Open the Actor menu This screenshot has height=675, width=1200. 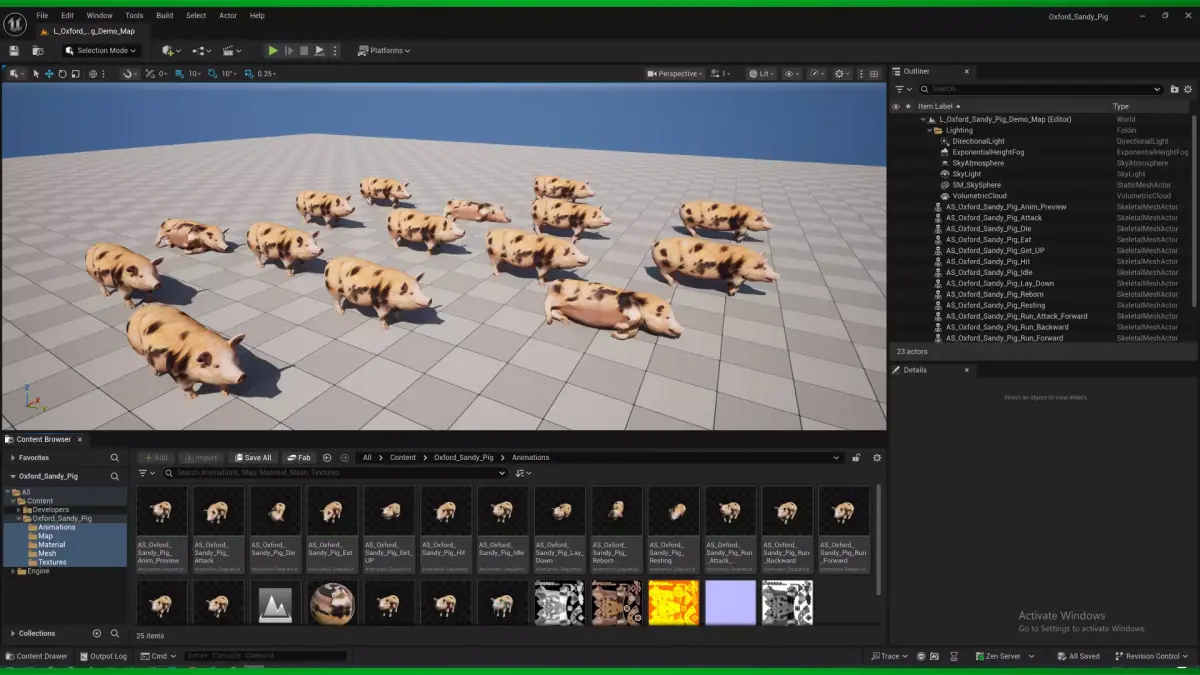coord(228,16)
